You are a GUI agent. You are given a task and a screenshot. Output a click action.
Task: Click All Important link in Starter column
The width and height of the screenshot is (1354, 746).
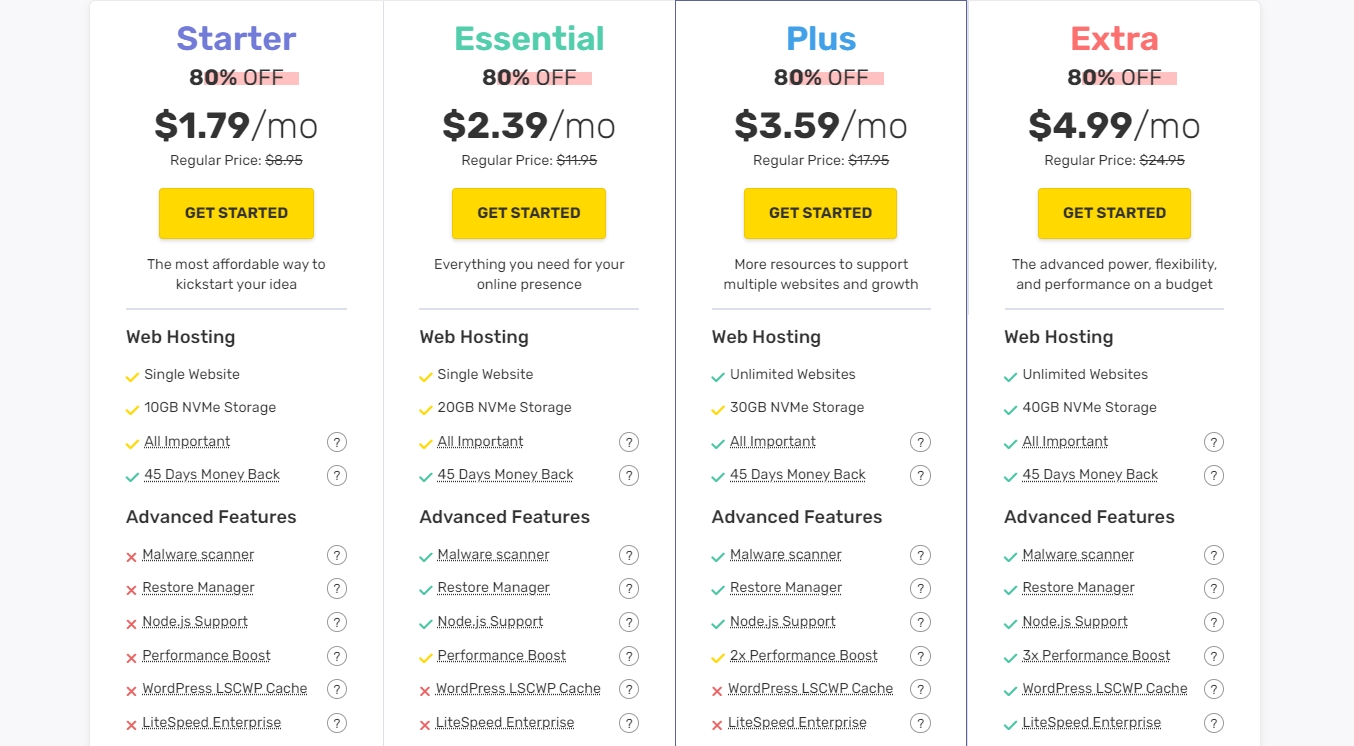187,442
